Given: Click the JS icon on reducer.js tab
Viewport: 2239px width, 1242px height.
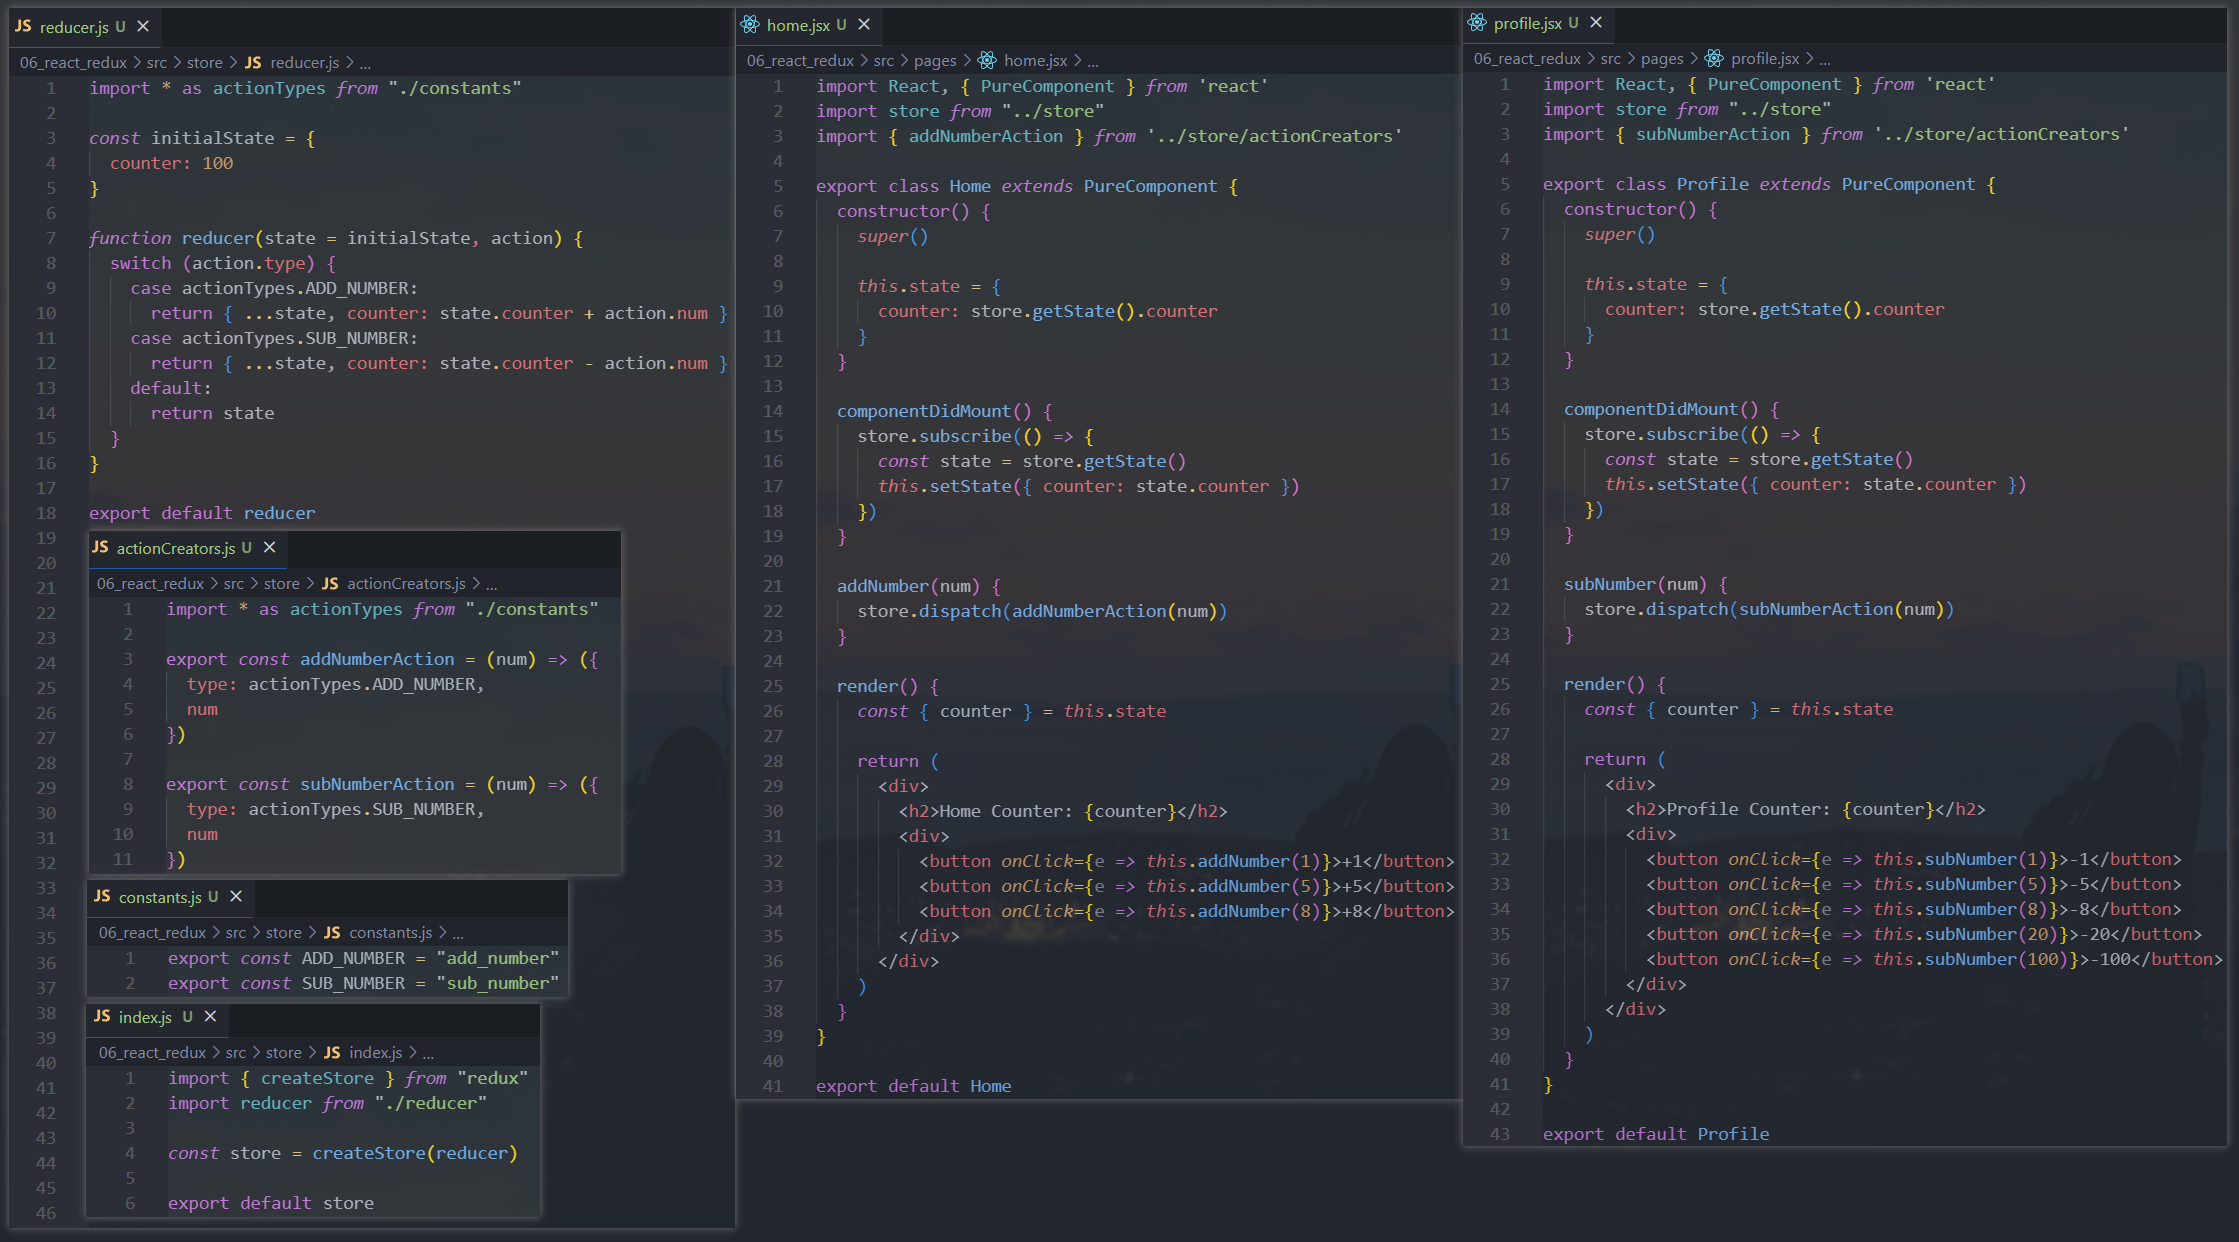Looking at the screenshot, I should [x=23, y=26].
